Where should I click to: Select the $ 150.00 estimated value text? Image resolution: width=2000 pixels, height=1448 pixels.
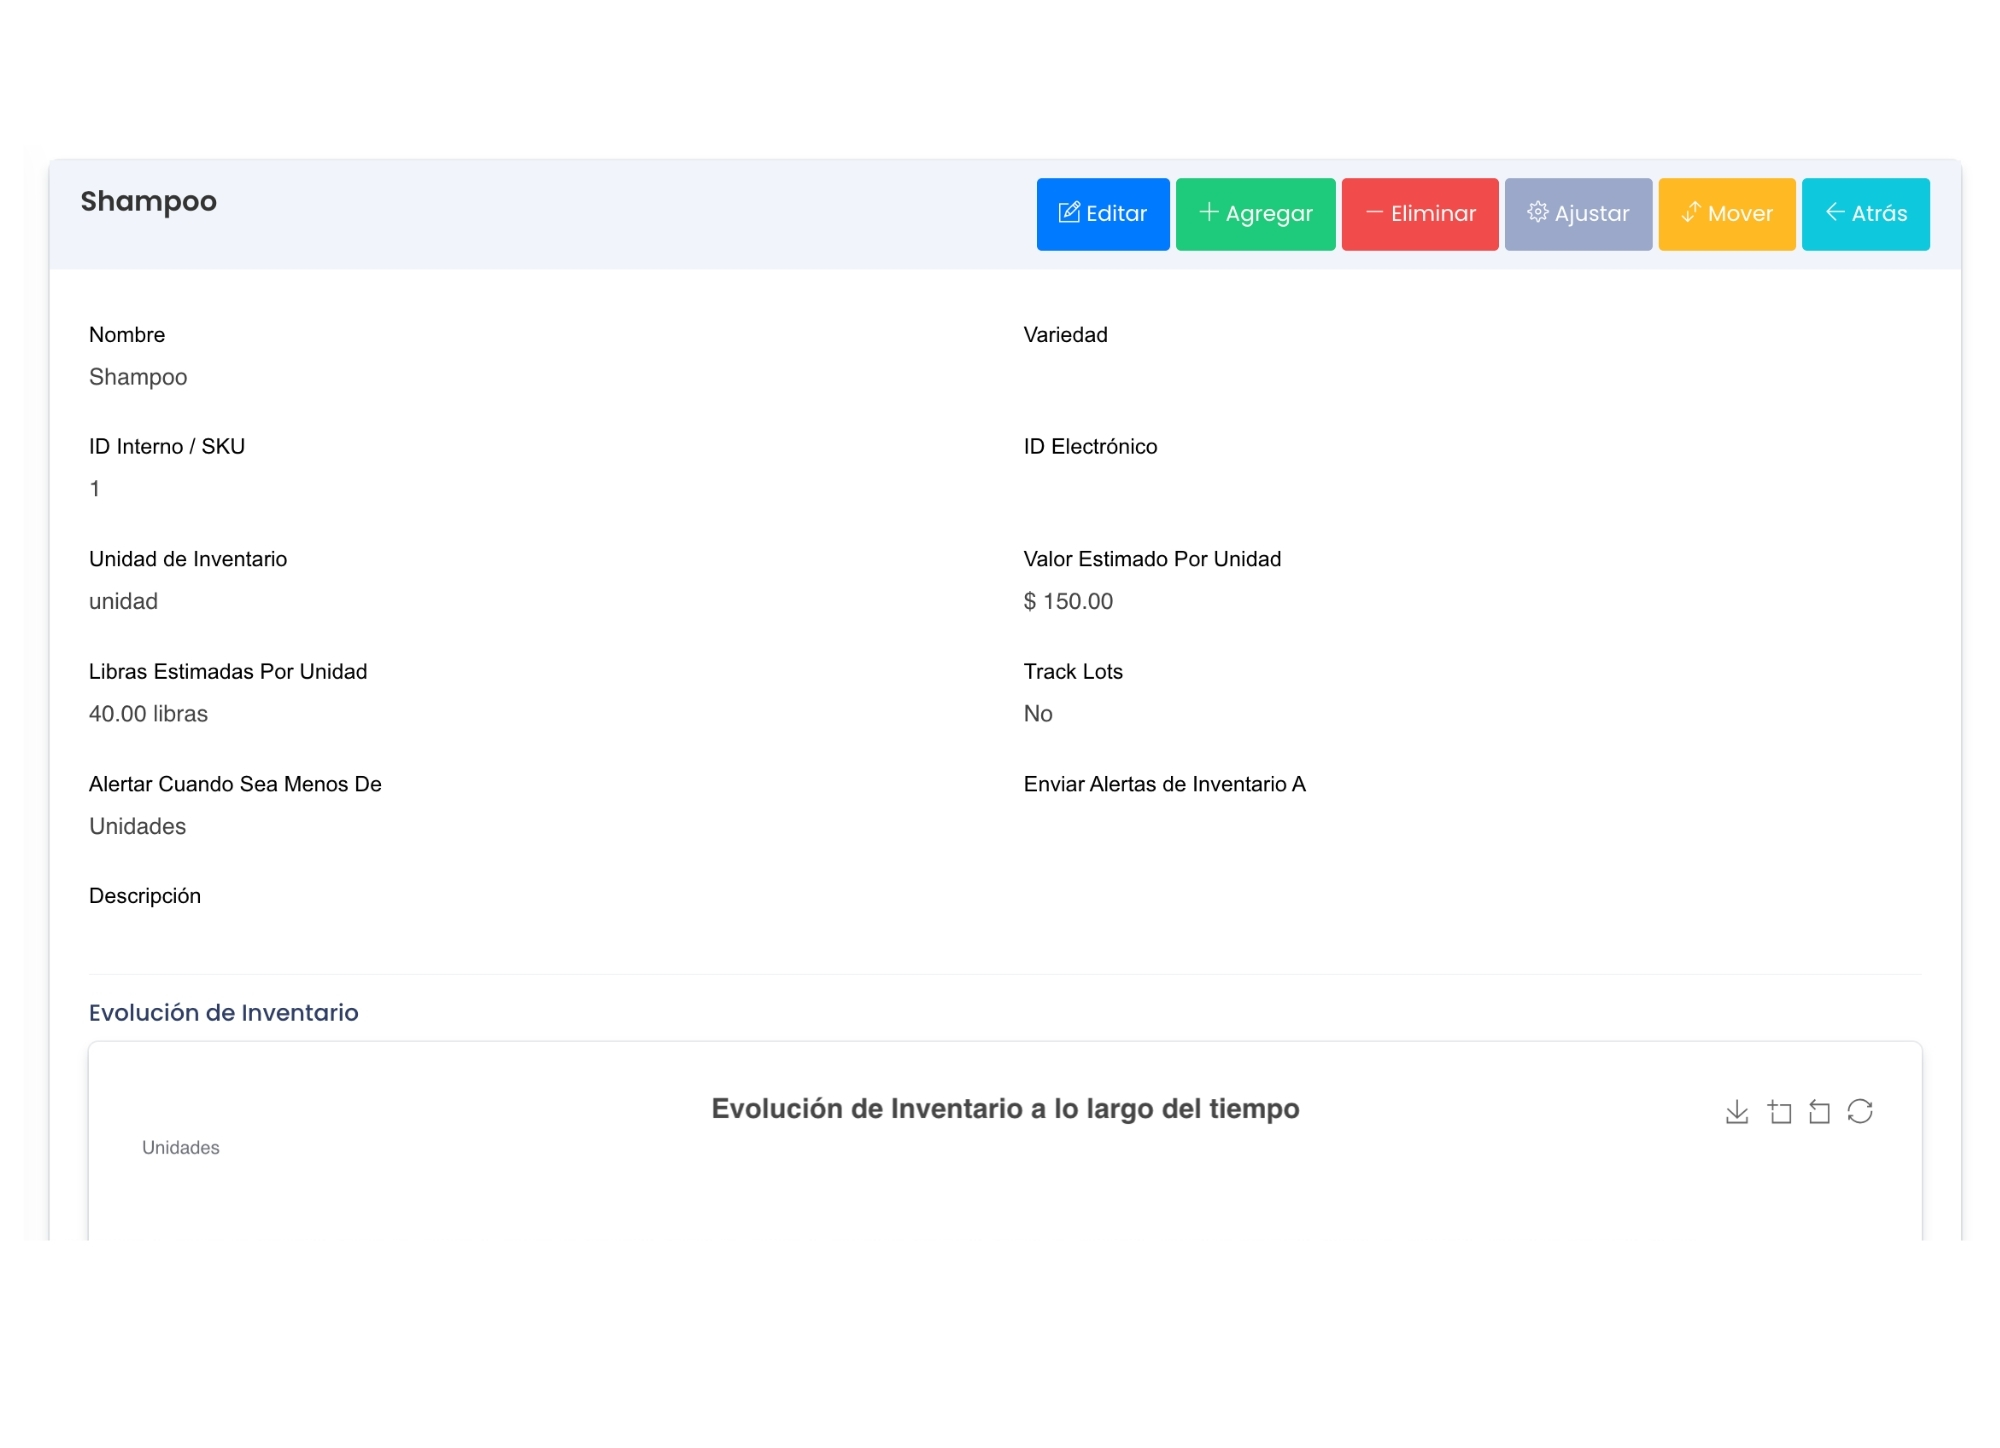[x=1067, y=602]
